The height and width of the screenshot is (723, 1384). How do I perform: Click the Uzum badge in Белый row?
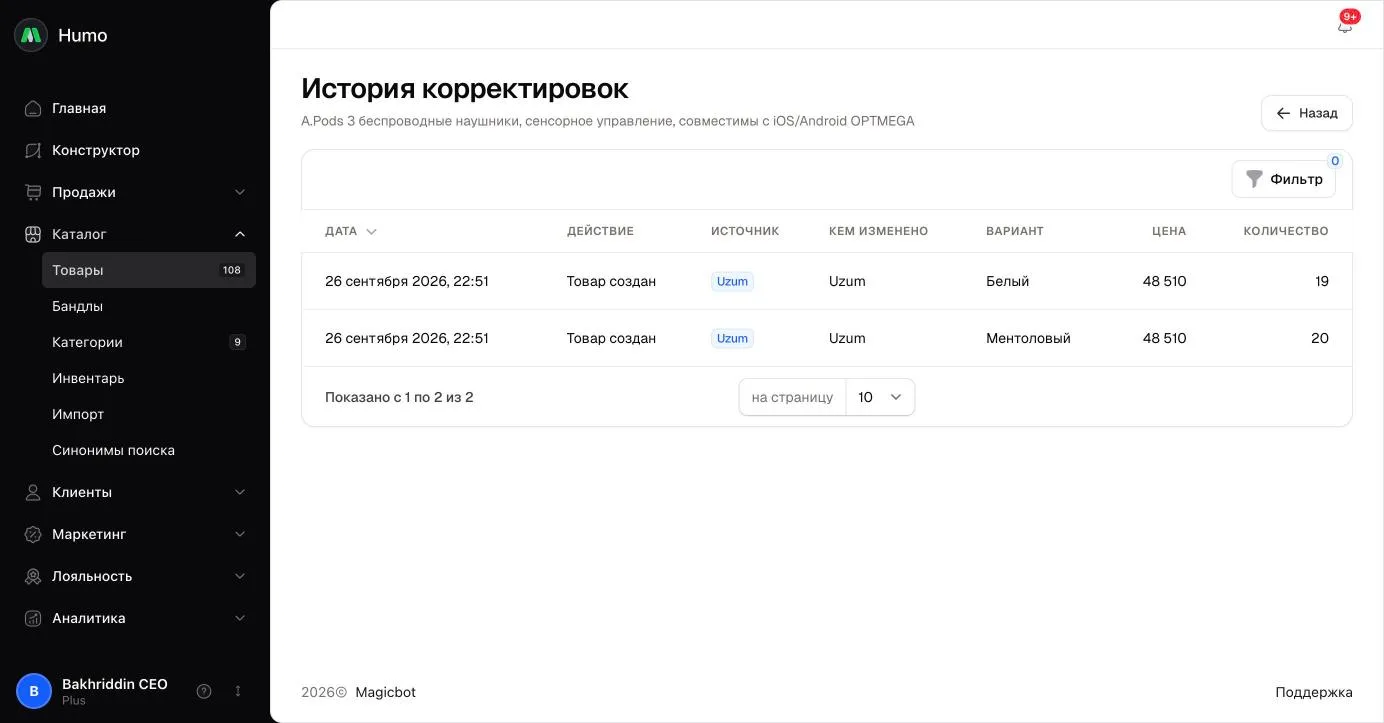(x=732, y=281)
